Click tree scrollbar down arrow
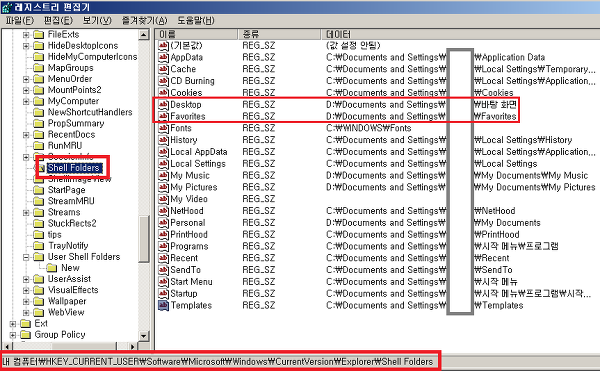 tap(143, 336)
